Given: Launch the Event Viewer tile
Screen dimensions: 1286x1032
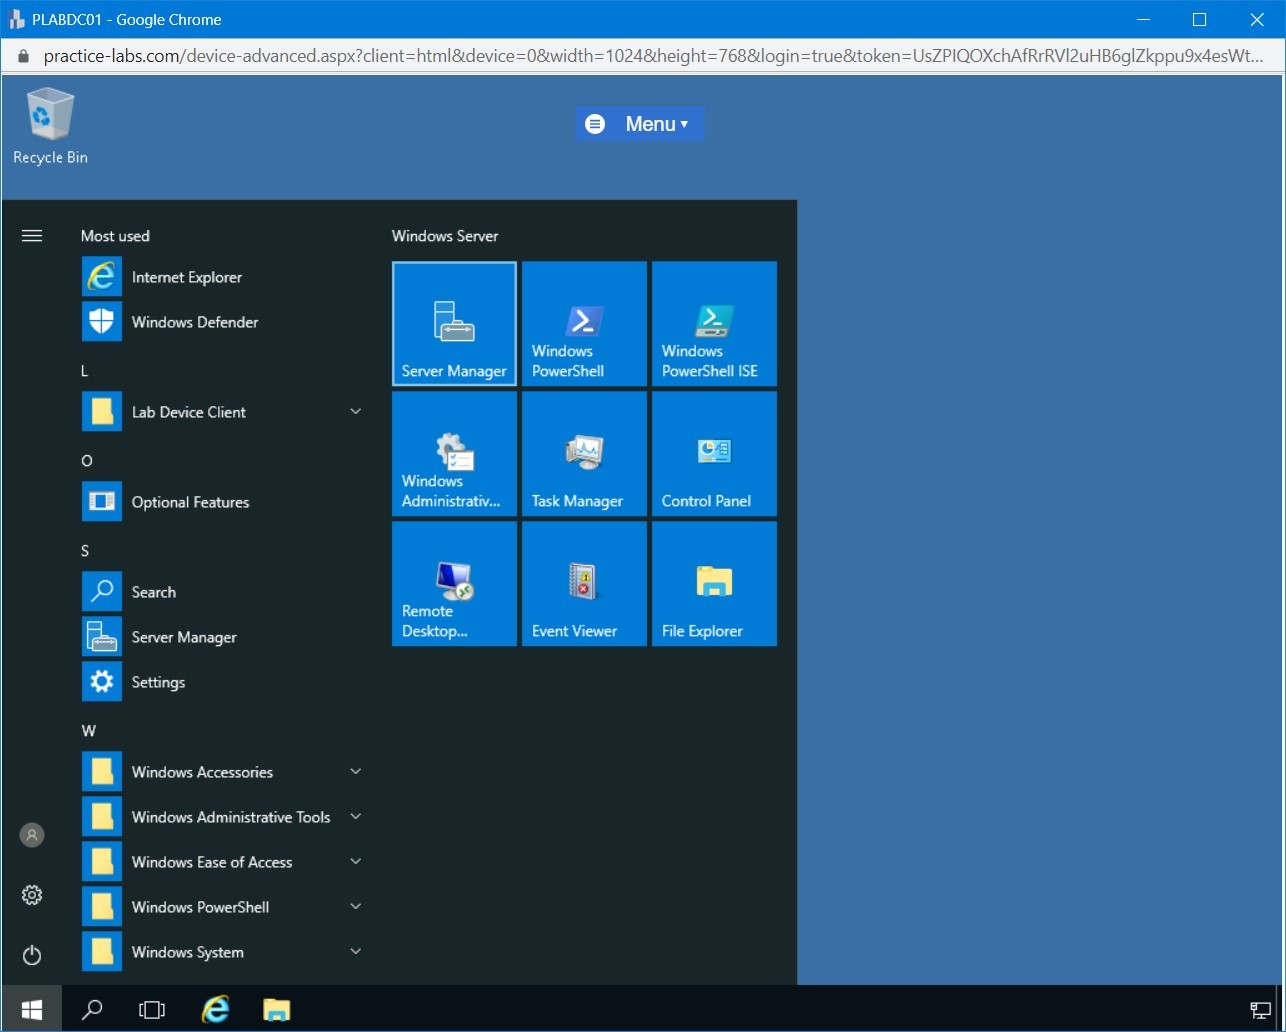Looking at the screenshot, I should click(x=584, y=584).
